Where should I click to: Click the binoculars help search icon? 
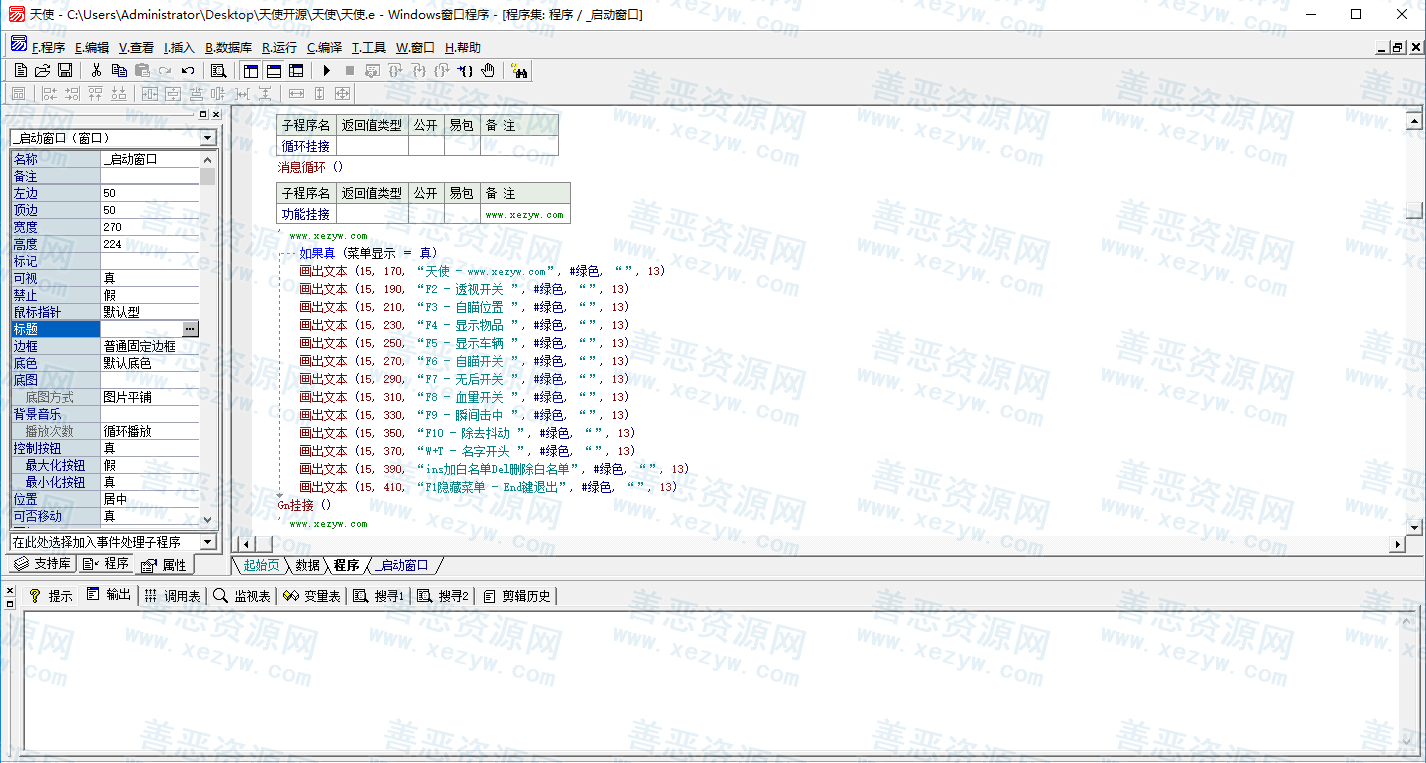pos(519,70)
